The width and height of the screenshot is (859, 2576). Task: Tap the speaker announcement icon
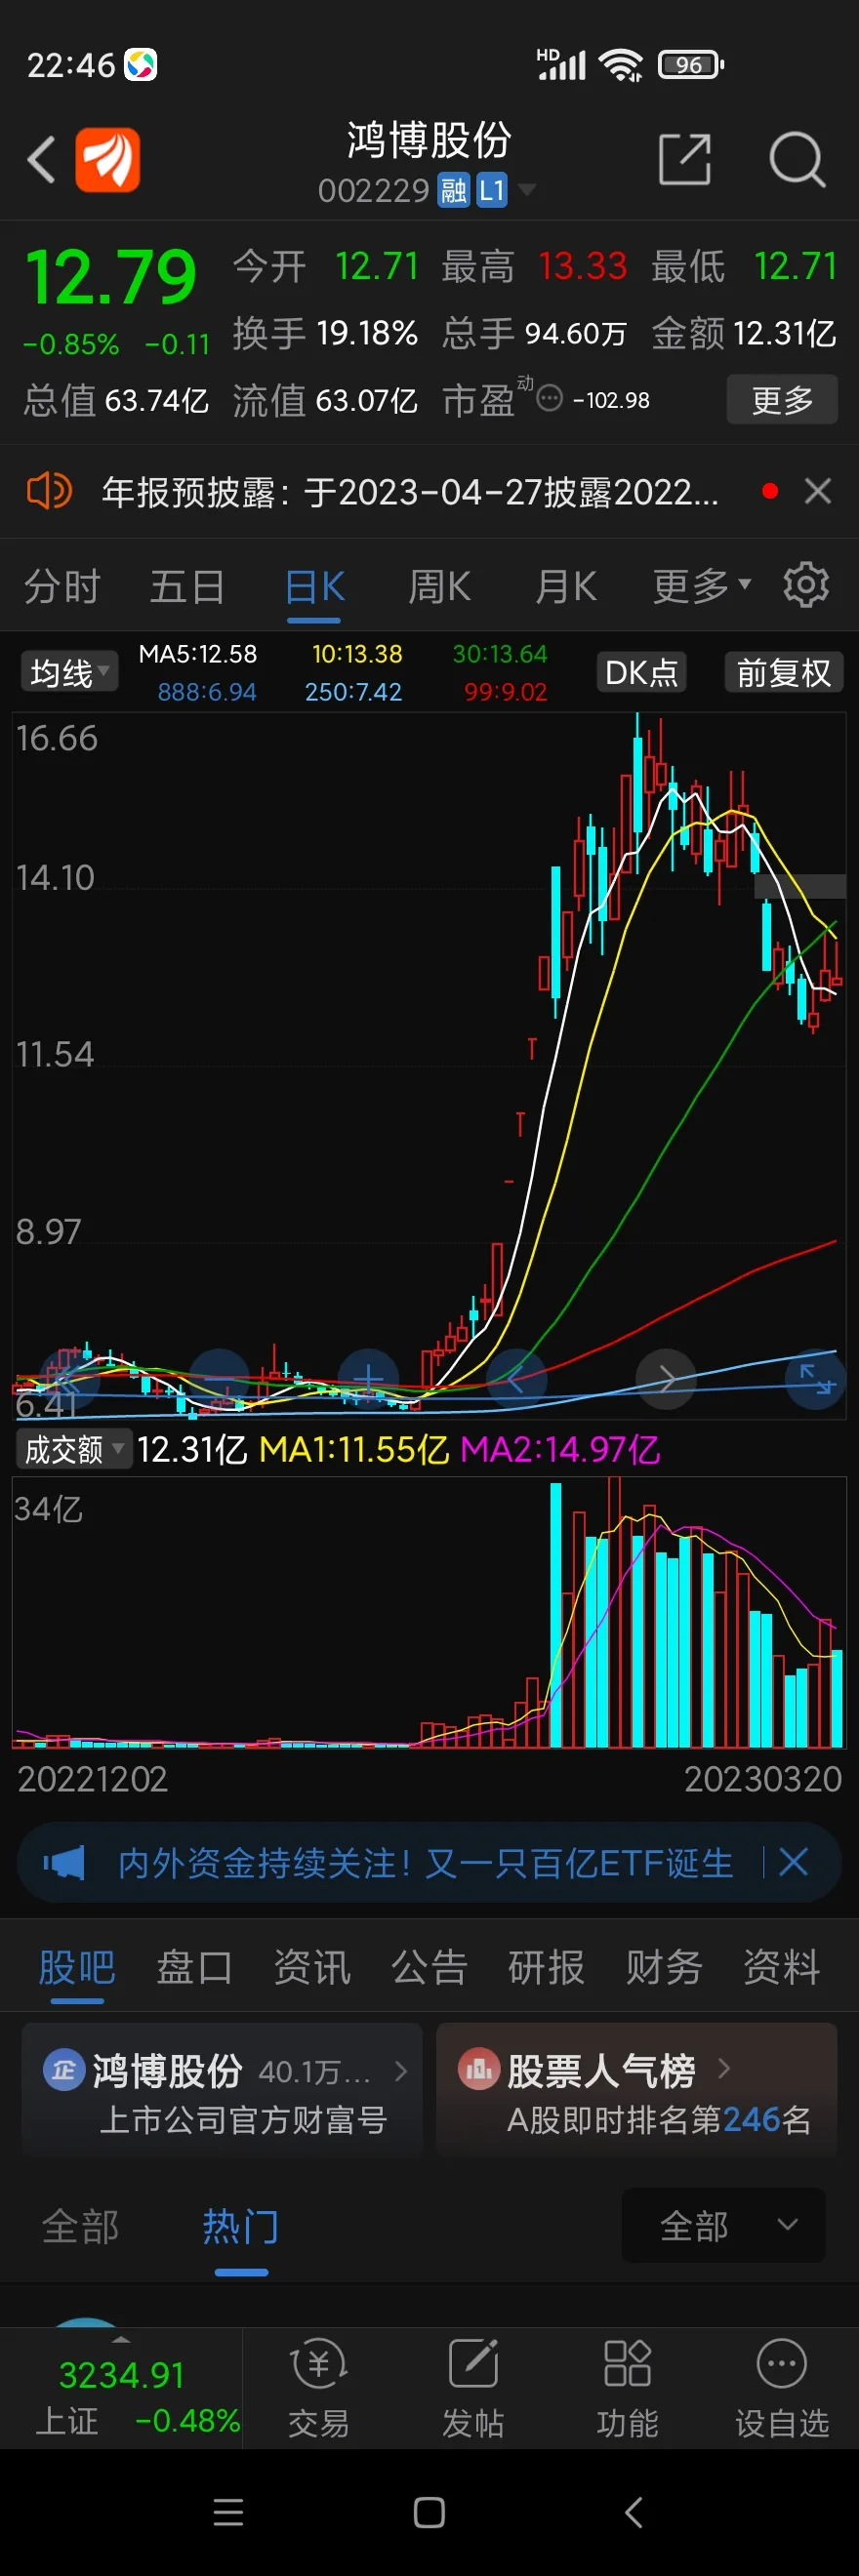48,491
